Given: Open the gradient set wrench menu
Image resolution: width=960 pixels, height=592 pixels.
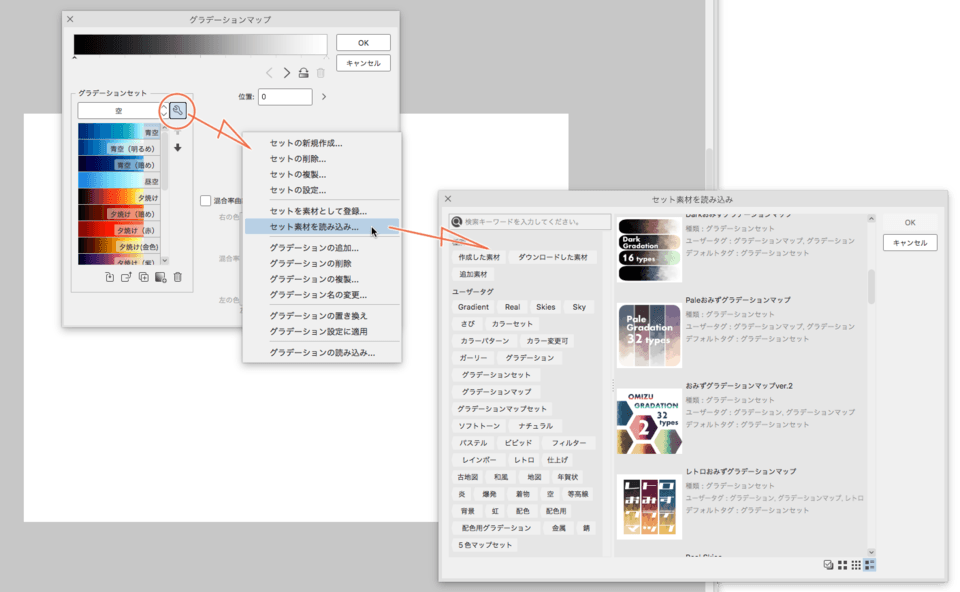Looking at the screenshot, I should point(177,109).
